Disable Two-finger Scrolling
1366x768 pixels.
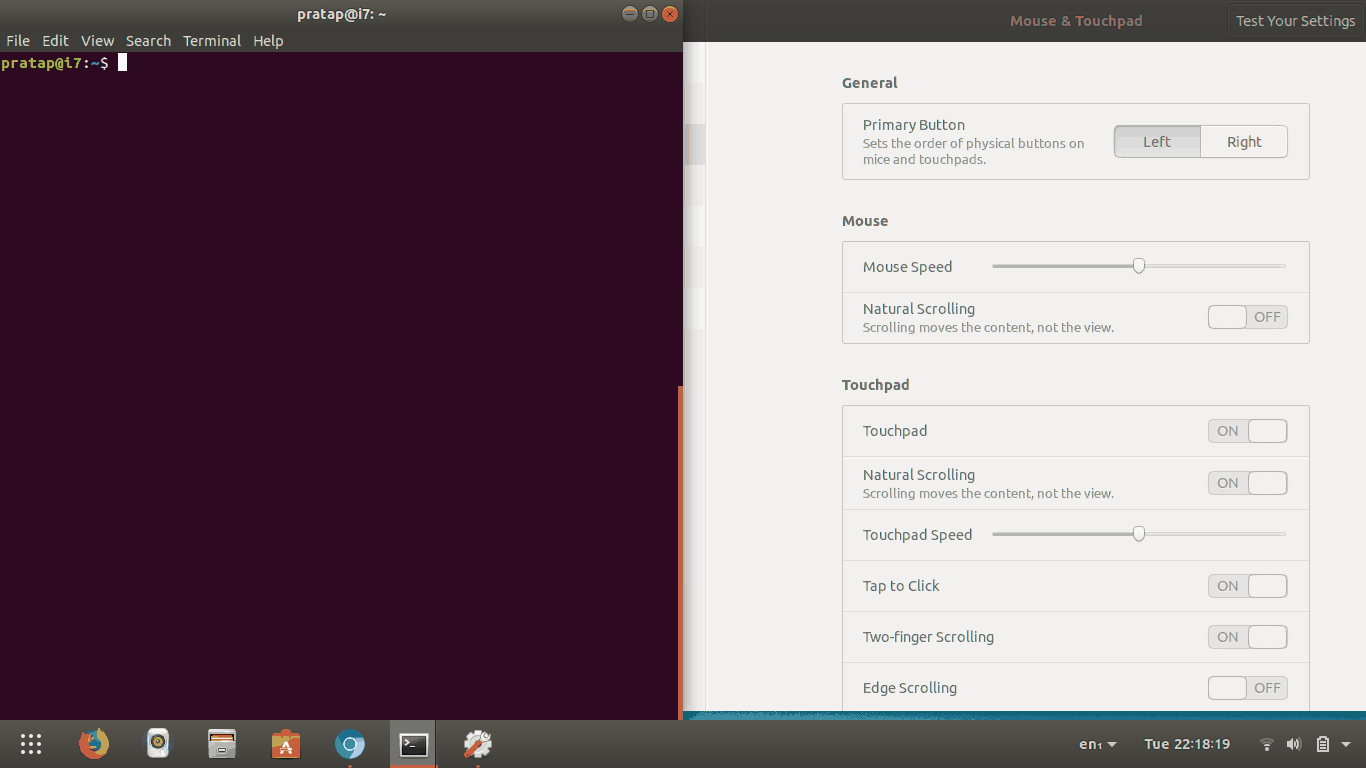coord(1247,637)
